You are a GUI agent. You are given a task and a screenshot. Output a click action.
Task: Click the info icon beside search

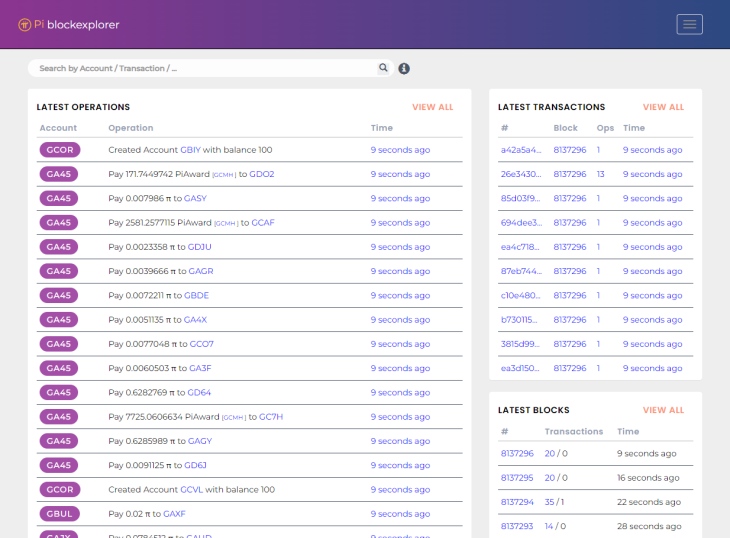tap(404, 69)
